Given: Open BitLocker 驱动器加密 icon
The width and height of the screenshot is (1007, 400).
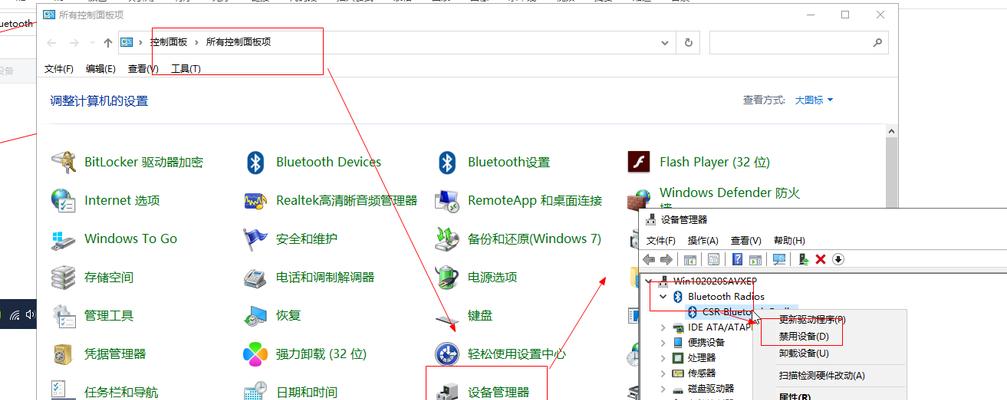Looking at the screenshot, I should [63, 162].
